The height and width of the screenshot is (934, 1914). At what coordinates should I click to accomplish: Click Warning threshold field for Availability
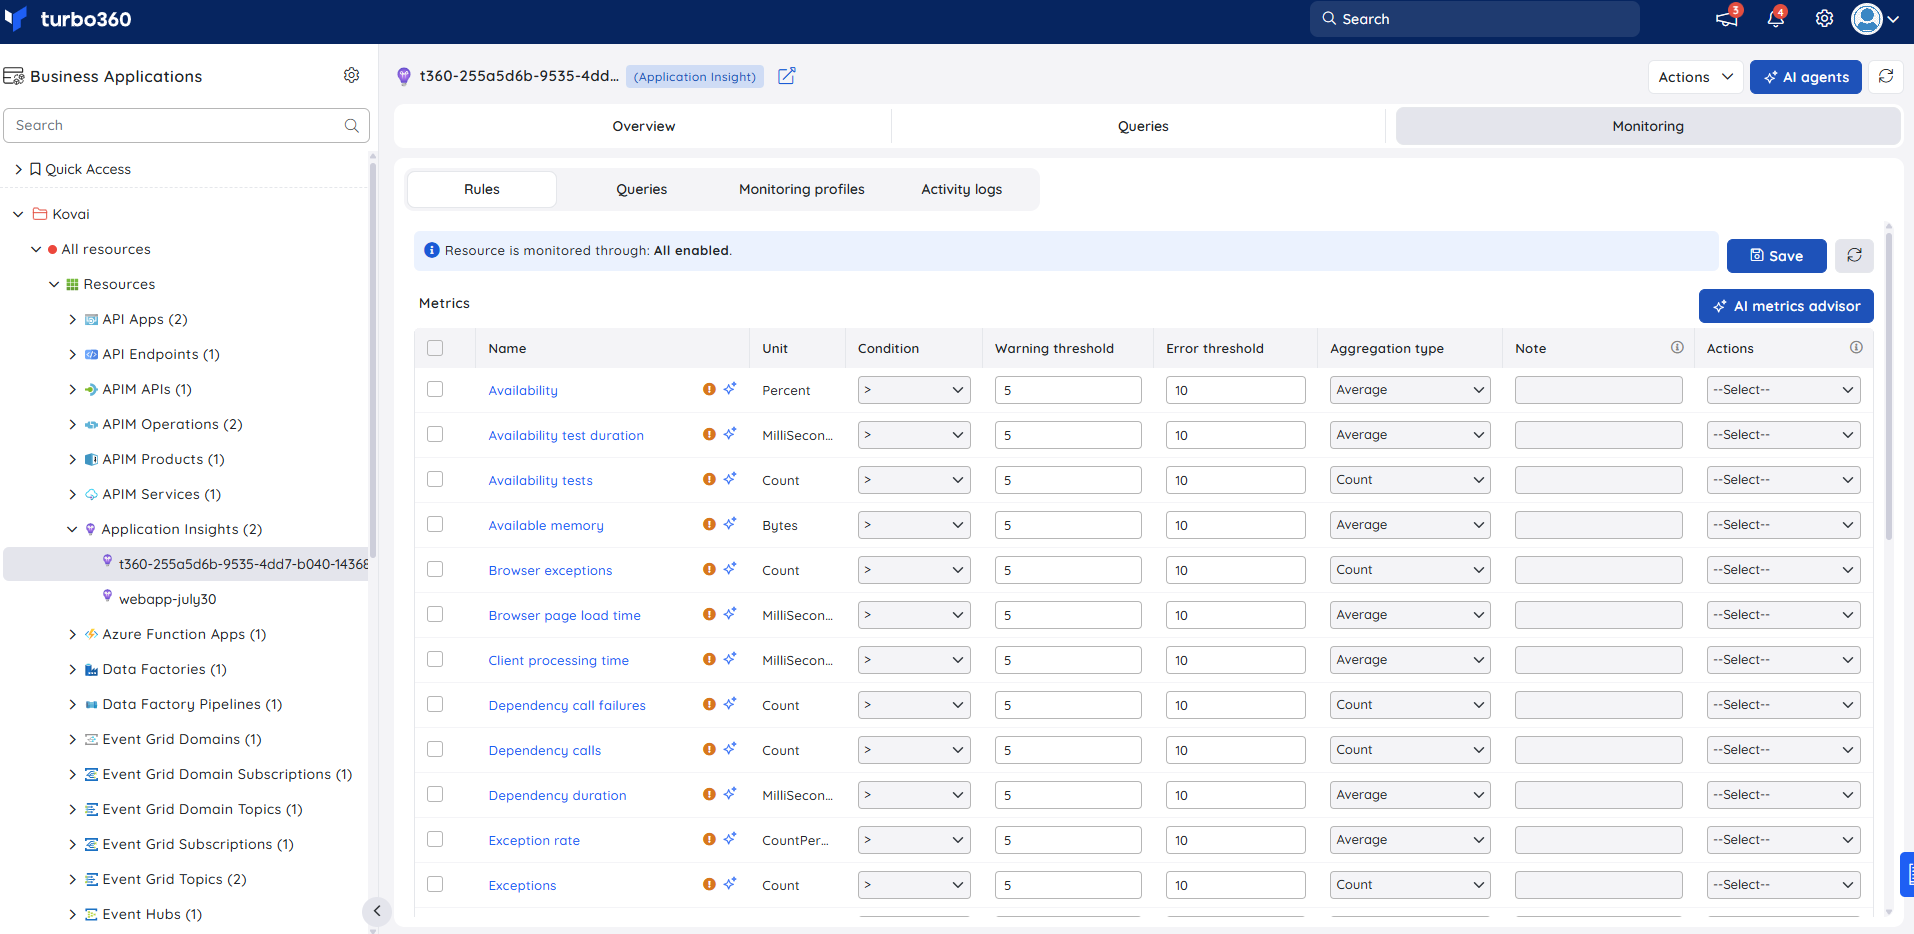point(1068,390)
